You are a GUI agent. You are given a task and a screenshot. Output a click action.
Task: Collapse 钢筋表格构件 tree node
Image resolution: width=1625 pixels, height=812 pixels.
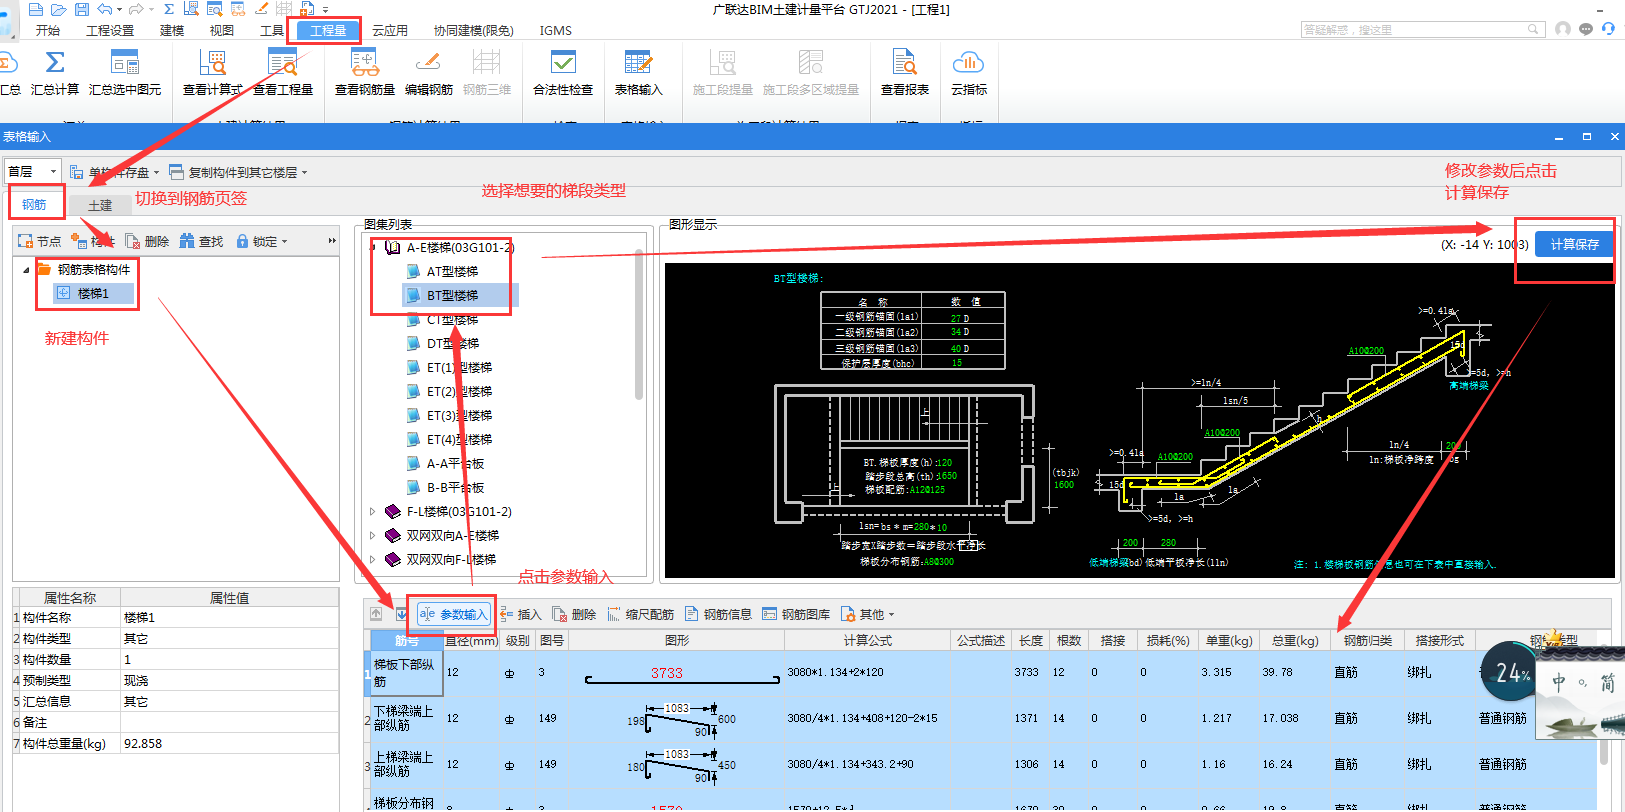click(26, 270)
